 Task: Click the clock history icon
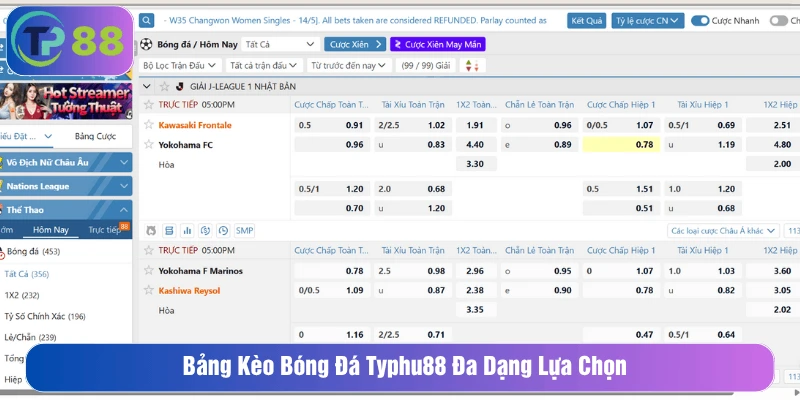[x=223, y=231]
